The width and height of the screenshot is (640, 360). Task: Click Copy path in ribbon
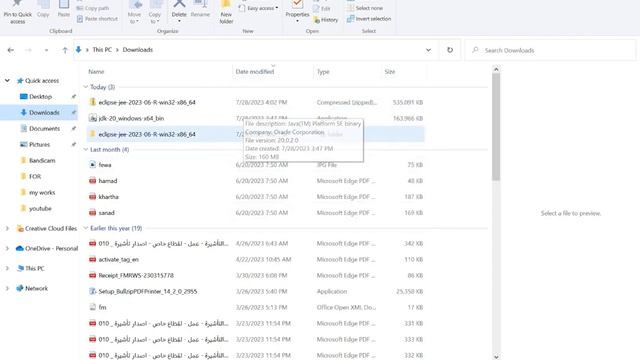93,8
